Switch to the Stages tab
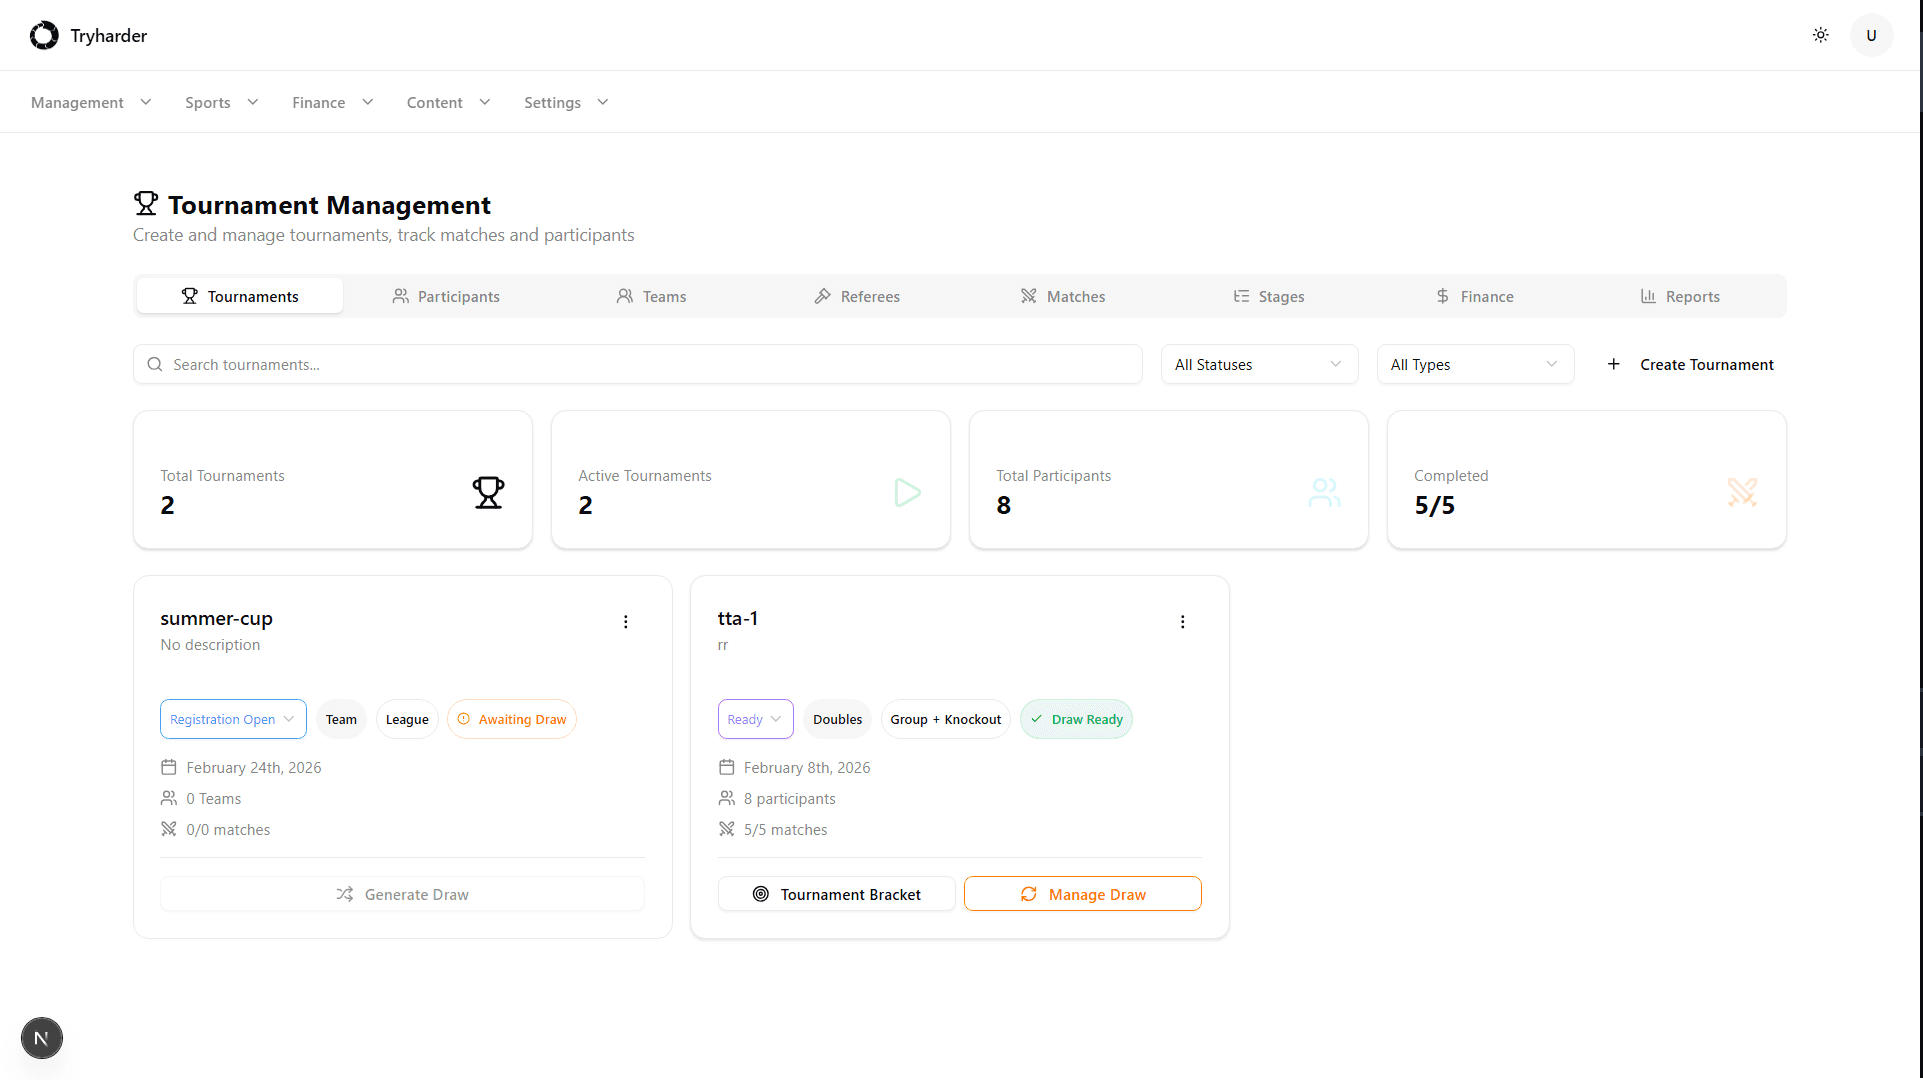The width and height of the screenshot is (1923, 1080). (x=1269, y=297)
